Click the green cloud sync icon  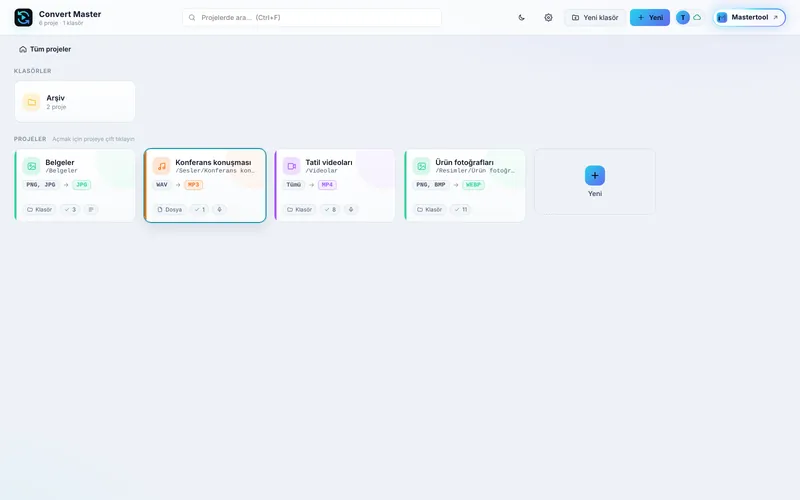pos(697,17)
